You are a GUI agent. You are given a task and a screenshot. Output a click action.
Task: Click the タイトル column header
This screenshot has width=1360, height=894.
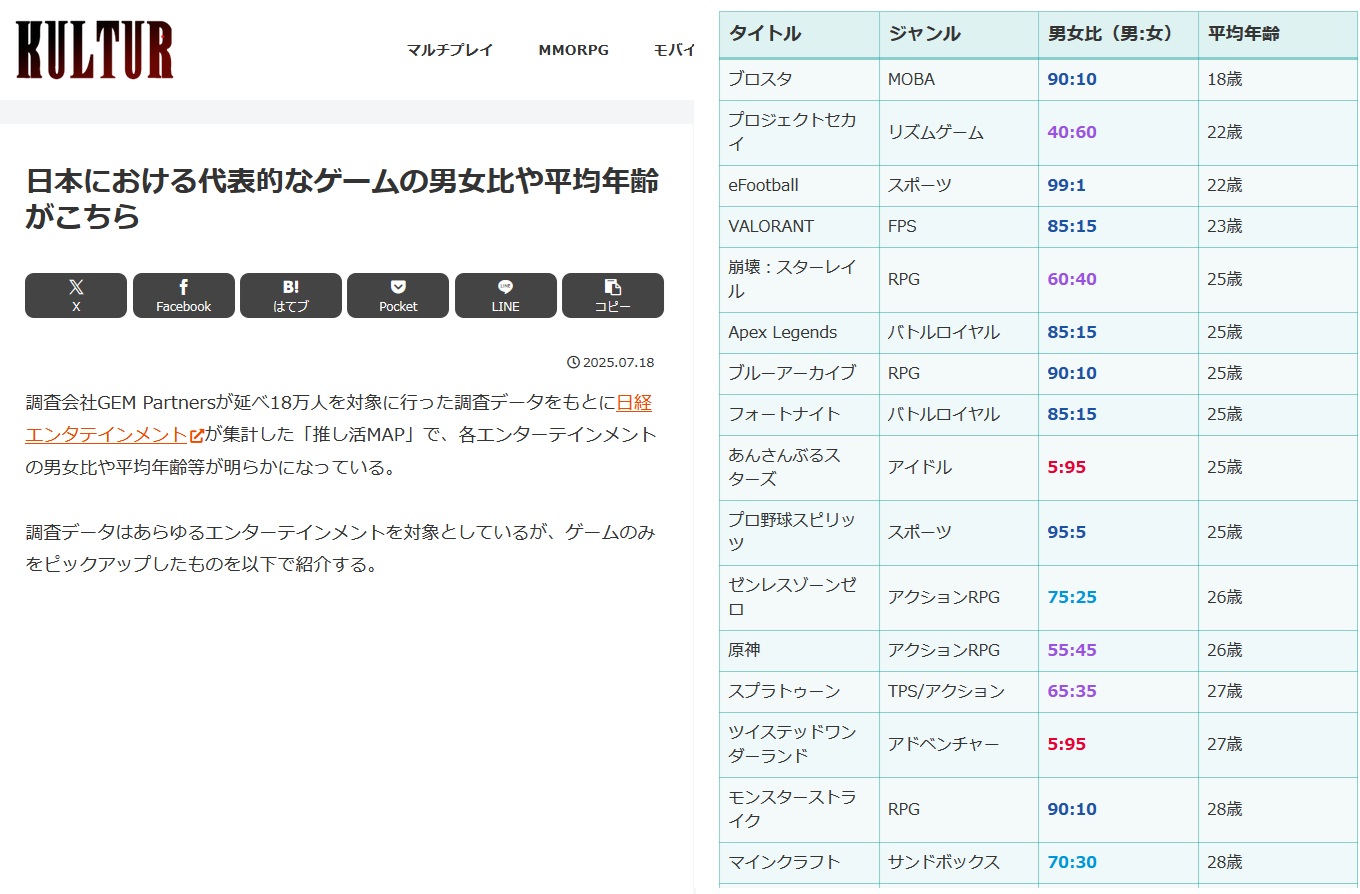765,34
